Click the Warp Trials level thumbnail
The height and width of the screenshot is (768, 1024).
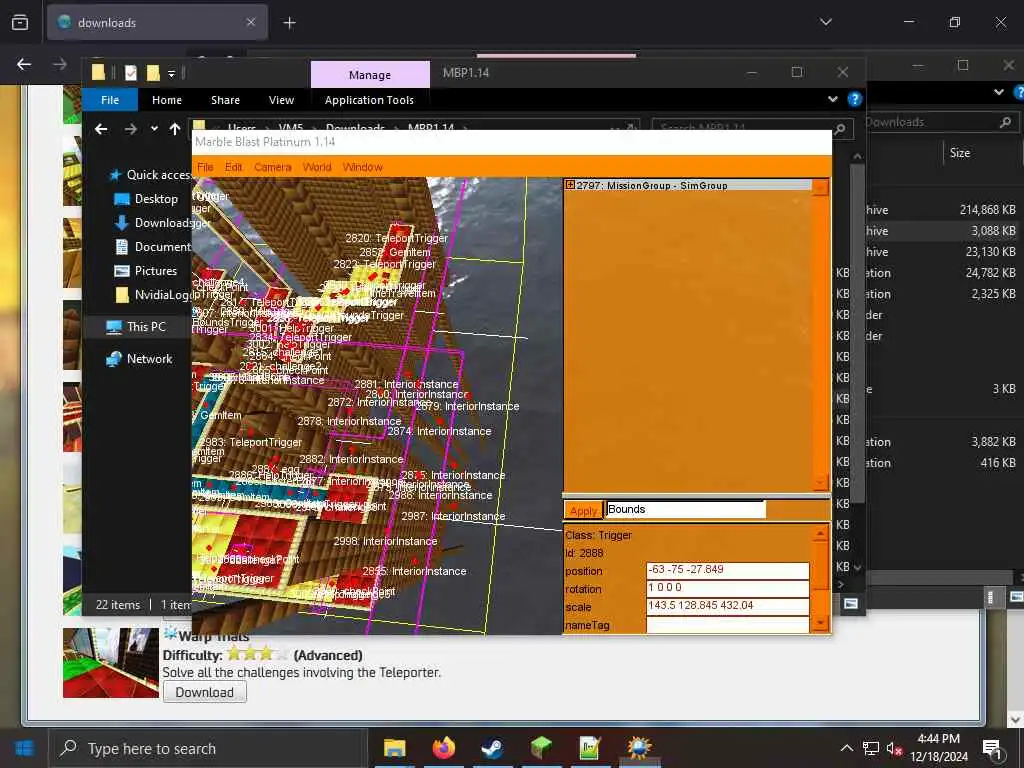[110, 663]
